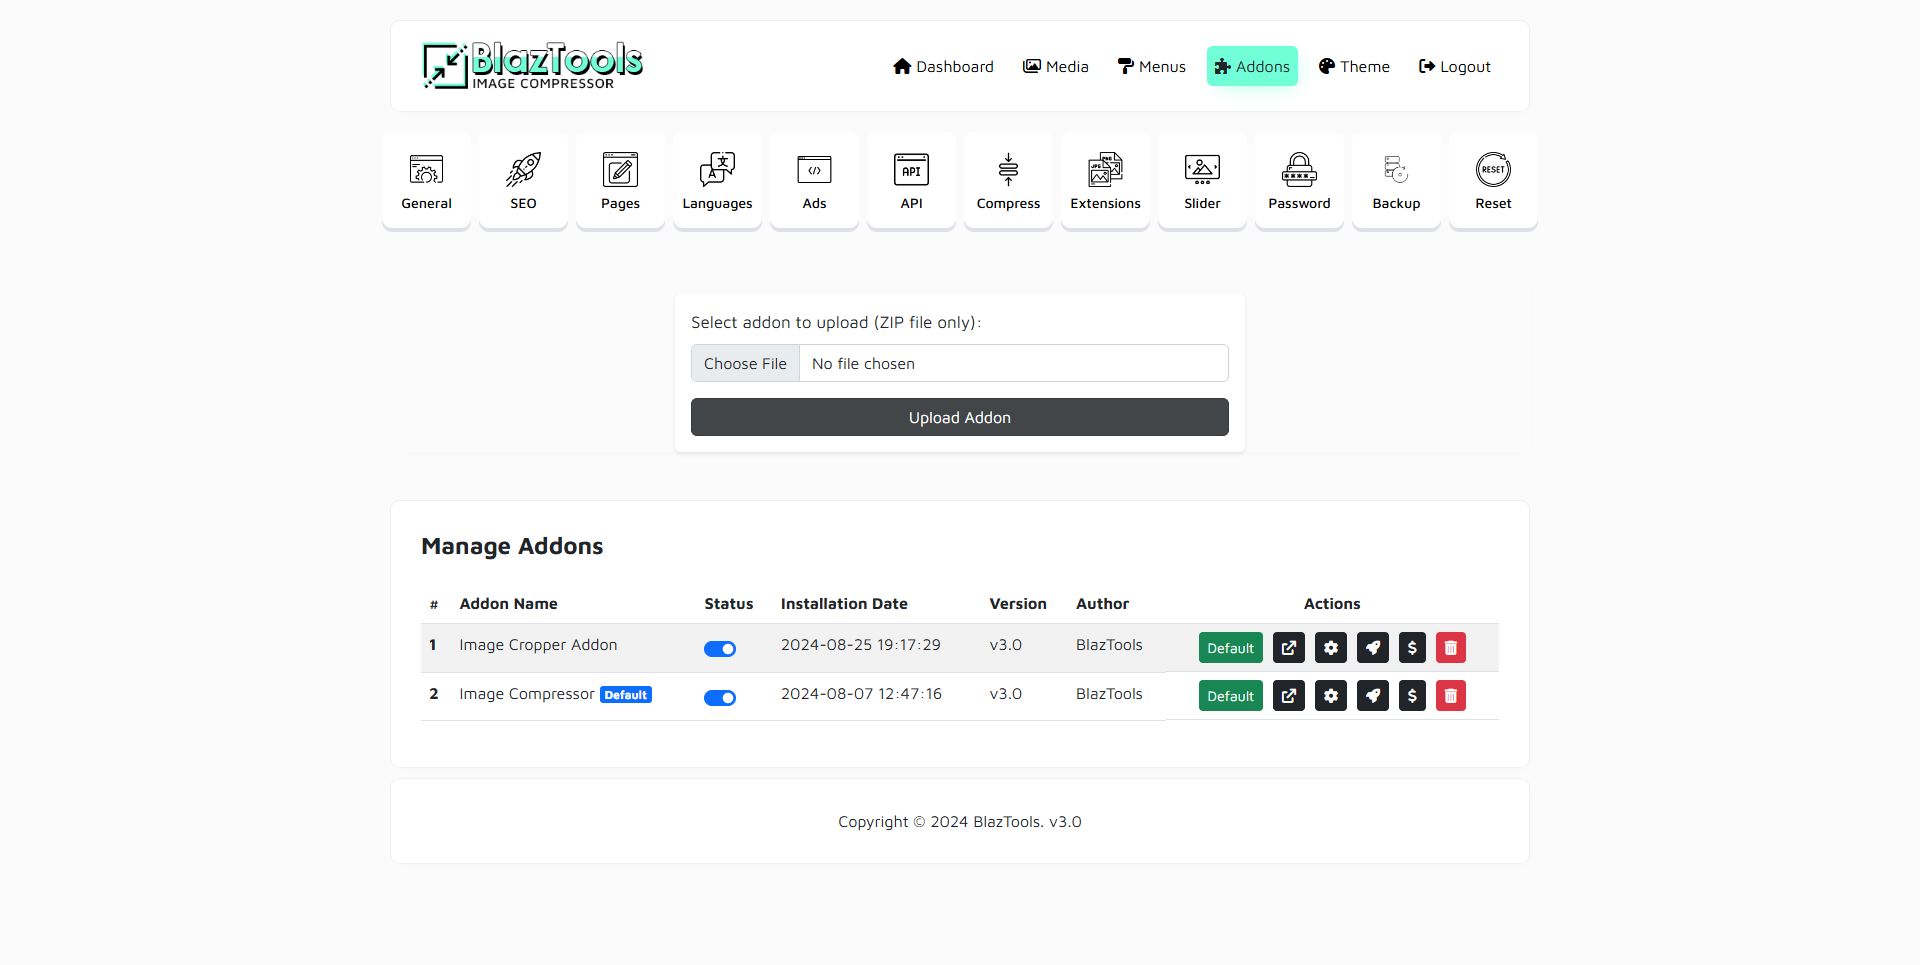The height and width of the screenshot is (965, 1920).
Task: Click the Choose File button
Action: coord(745,363)
